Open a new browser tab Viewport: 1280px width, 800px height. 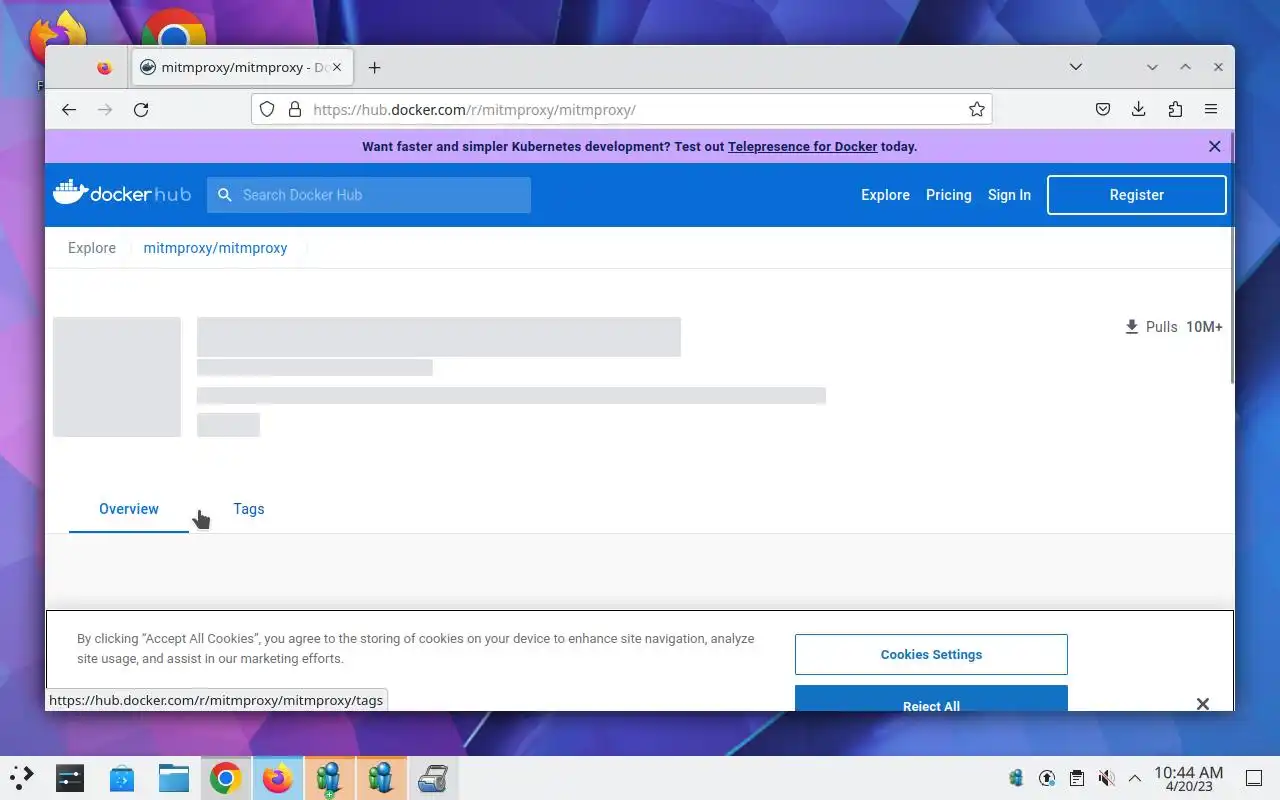click(374, 68)
